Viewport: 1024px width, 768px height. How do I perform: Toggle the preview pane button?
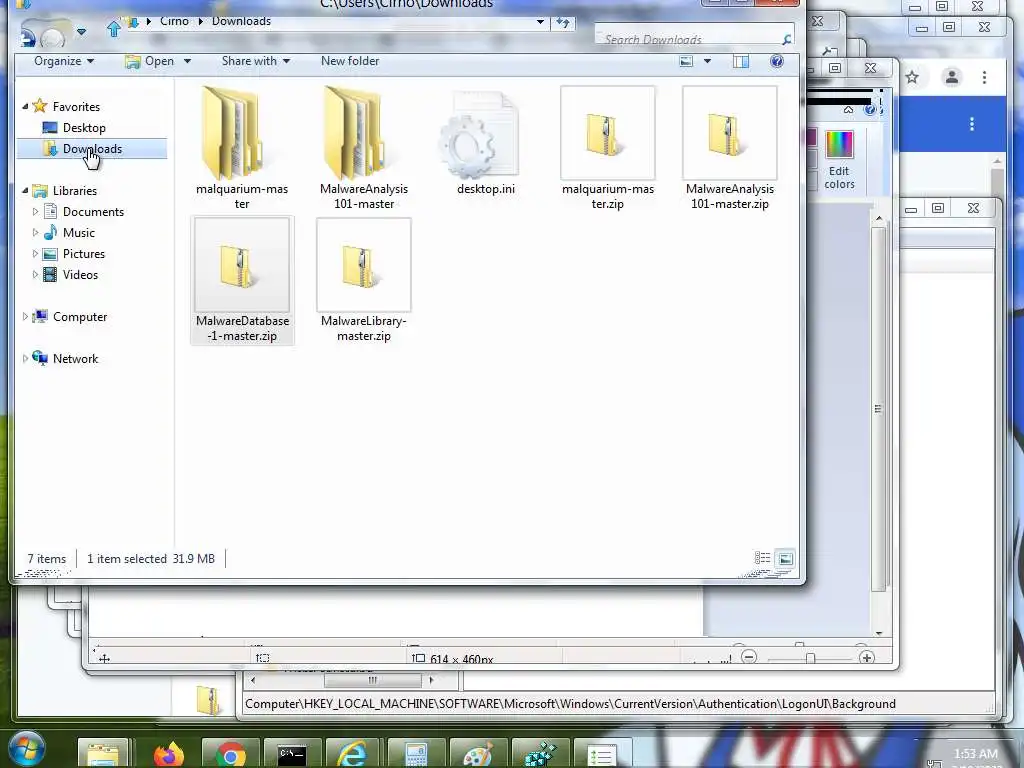coord(741,61)
